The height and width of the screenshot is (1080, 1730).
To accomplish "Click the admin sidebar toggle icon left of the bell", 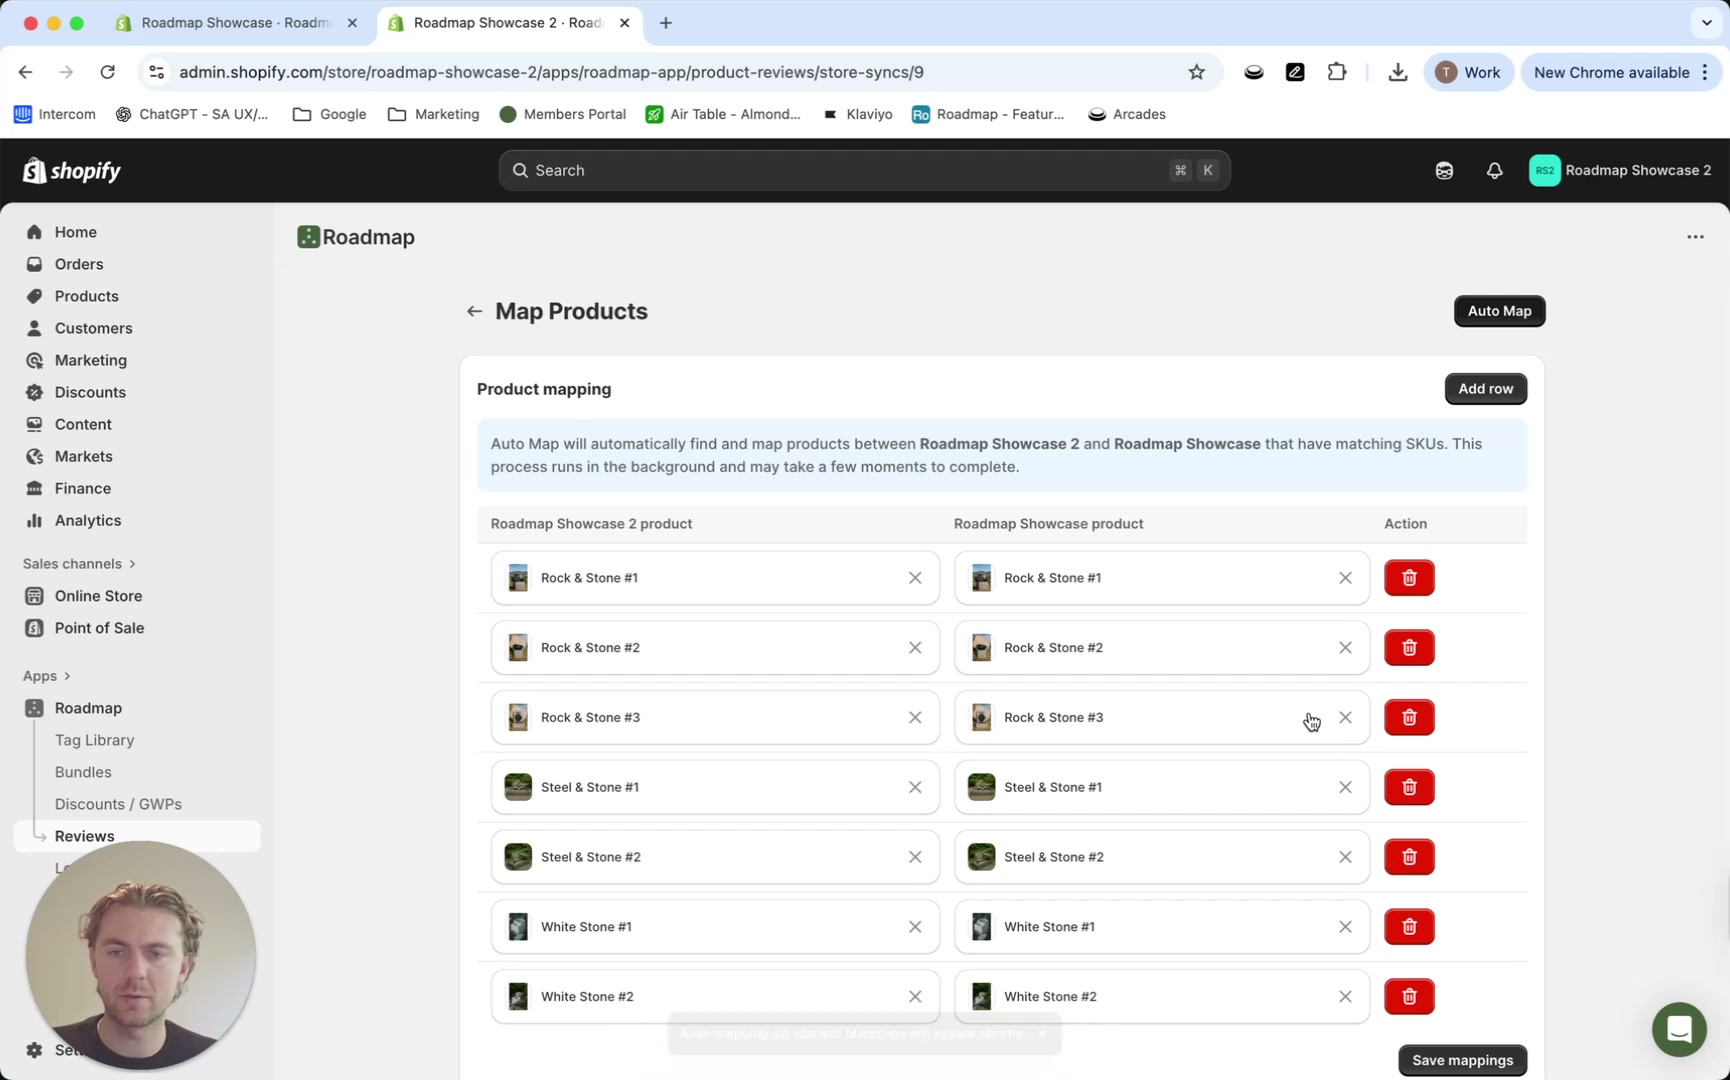I will click(1444, 170).
